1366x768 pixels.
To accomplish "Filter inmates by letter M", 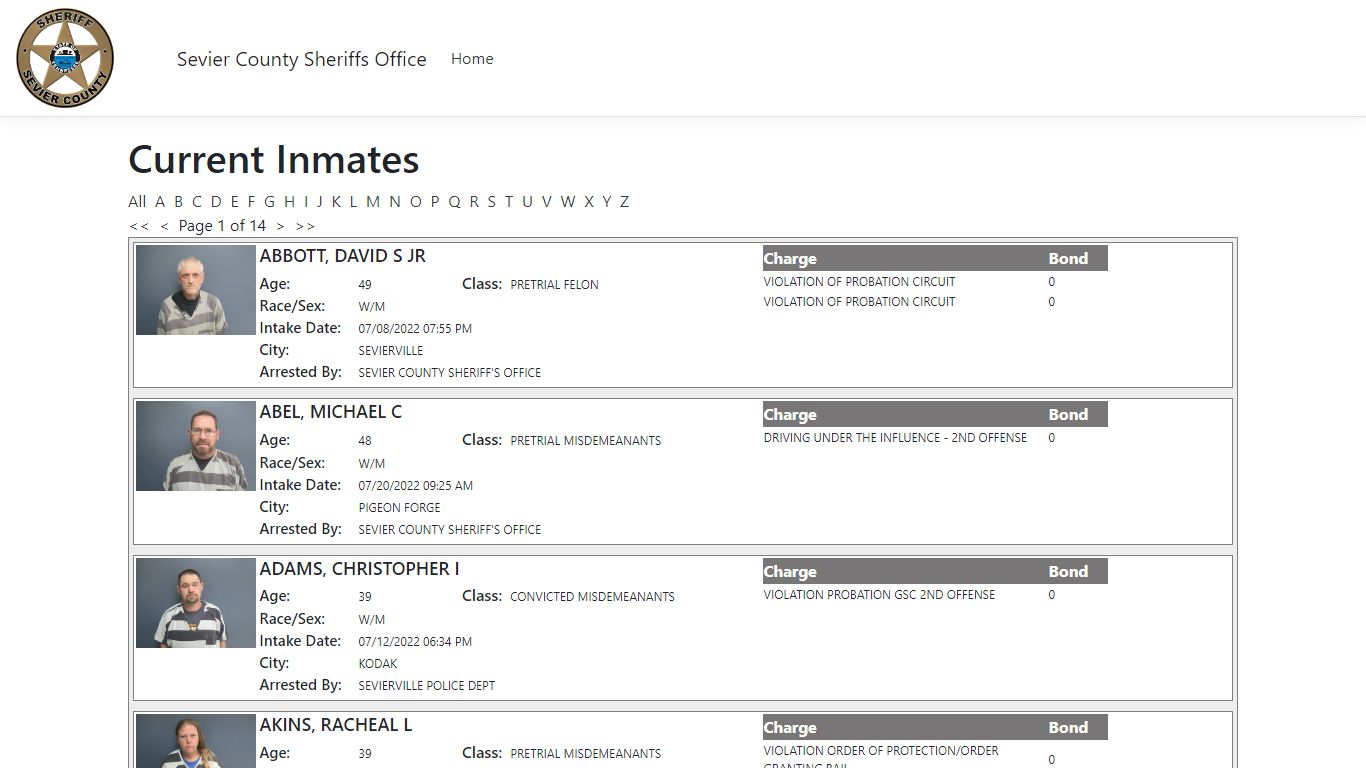I will point(373,201).
